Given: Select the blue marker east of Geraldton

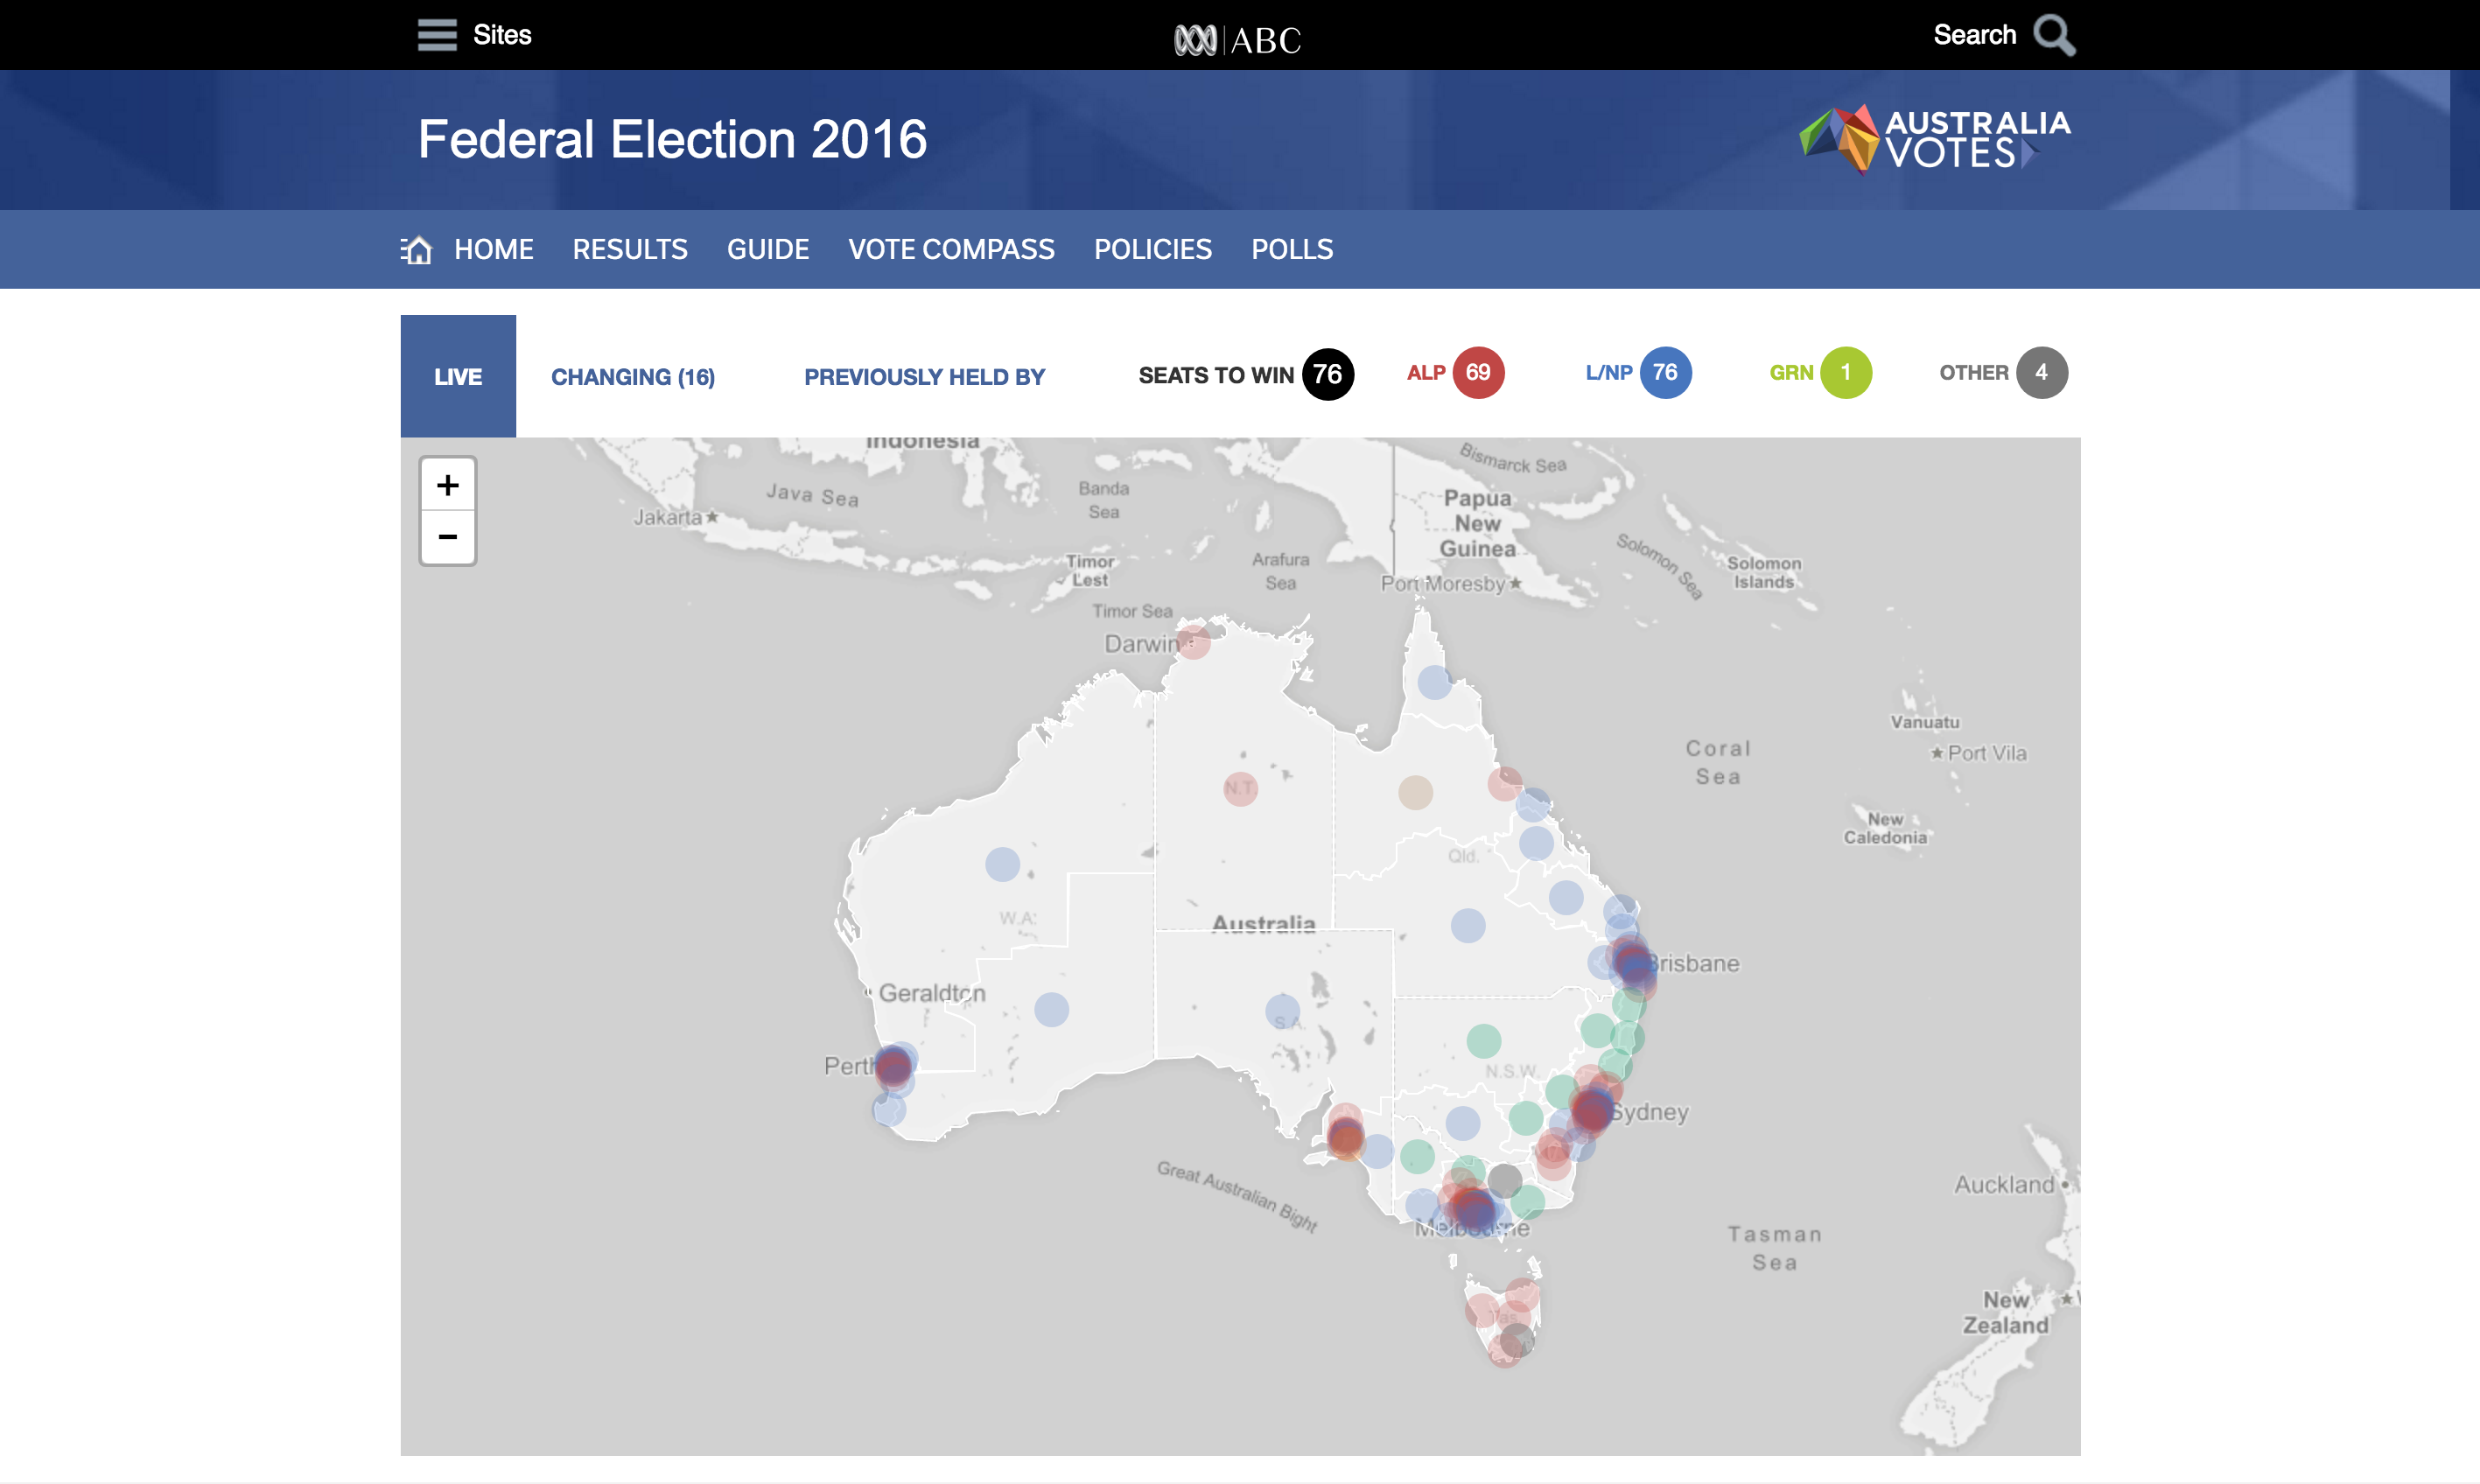Looking at the screenshot, I should click(1051, 1009).
